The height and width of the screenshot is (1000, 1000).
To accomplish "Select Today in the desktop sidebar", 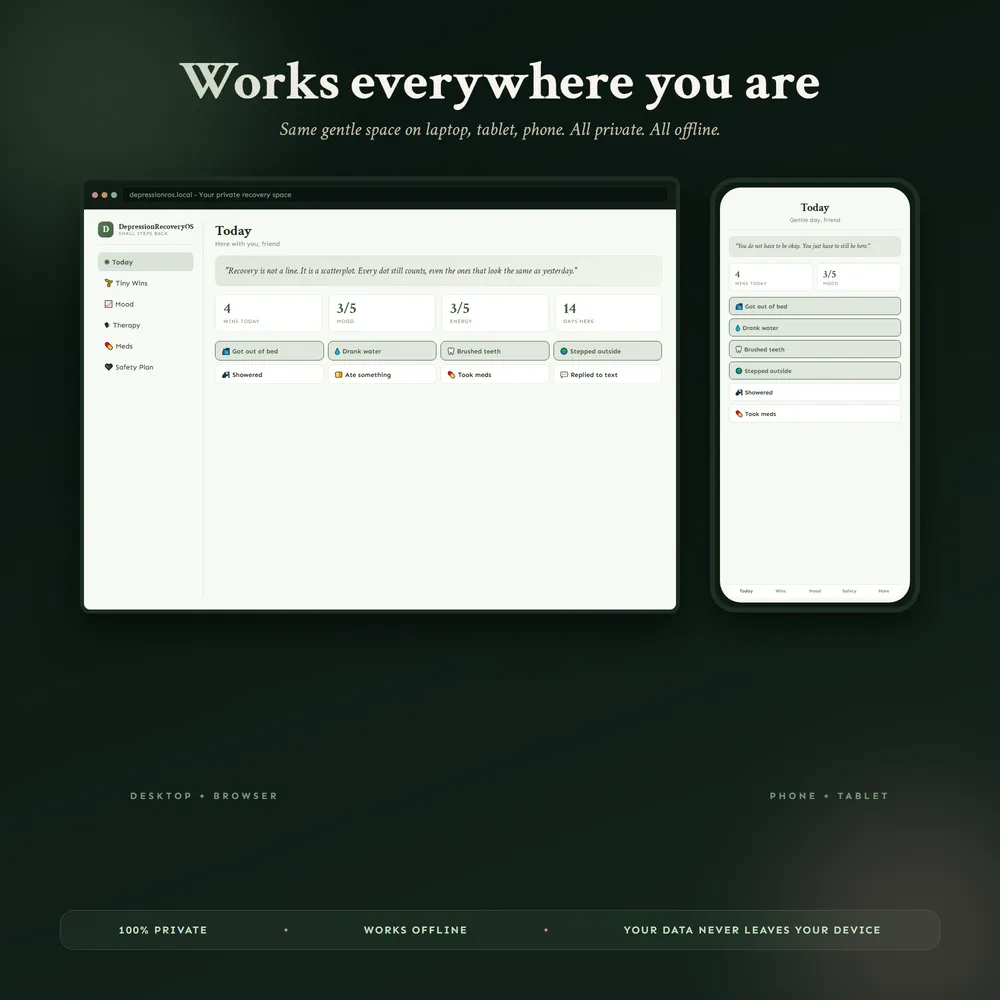I will click(x=145, y=262).
